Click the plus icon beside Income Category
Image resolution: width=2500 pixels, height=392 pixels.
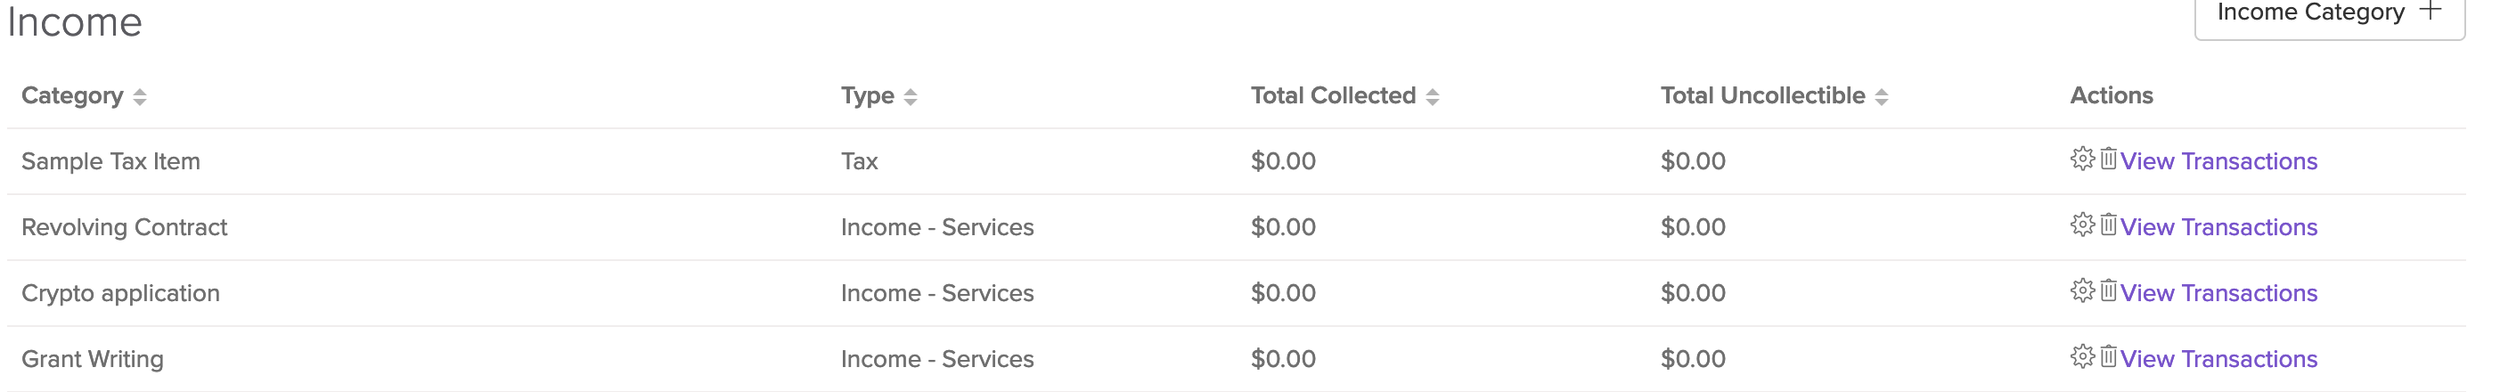point(2431,11)
